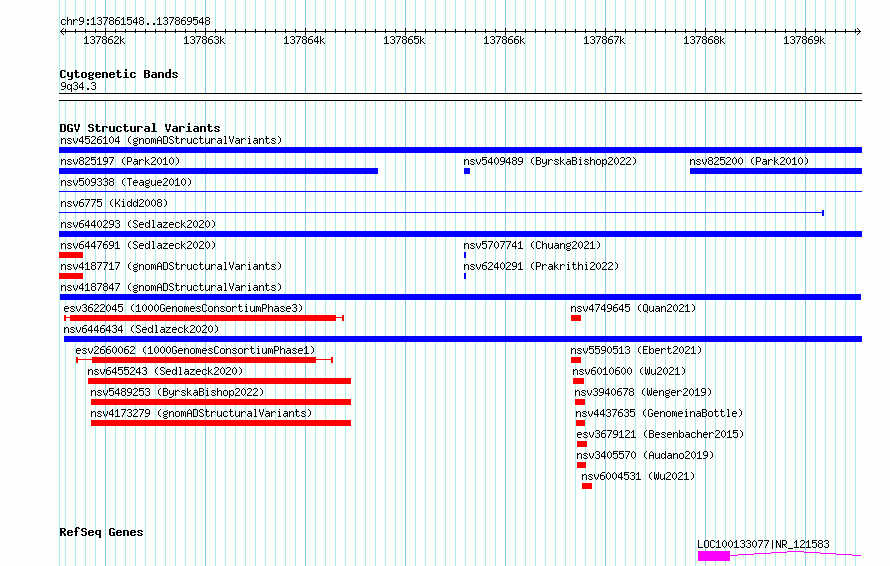Open nsv6447691 (Sedlazeck2020) variant label

coord(138,245)
